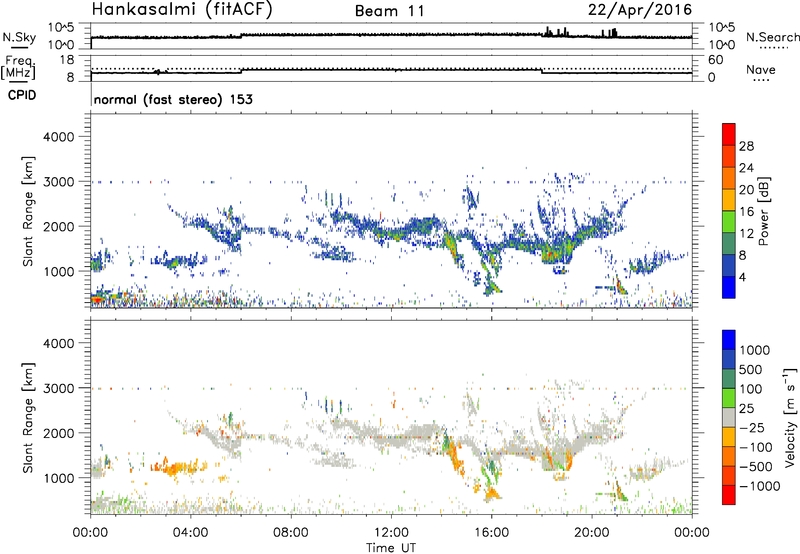Click the '-100' label on Velocity scale
The width and height of the screenshot is (800, 554).
(755, 447)
